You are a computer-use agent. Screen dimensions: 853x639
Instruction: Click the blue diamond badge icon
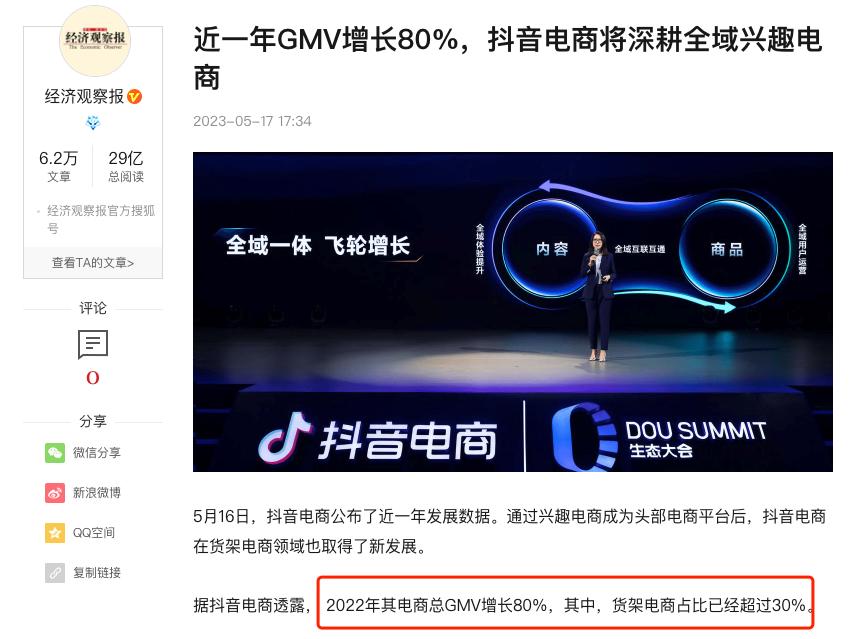click(x=93, y=123)
